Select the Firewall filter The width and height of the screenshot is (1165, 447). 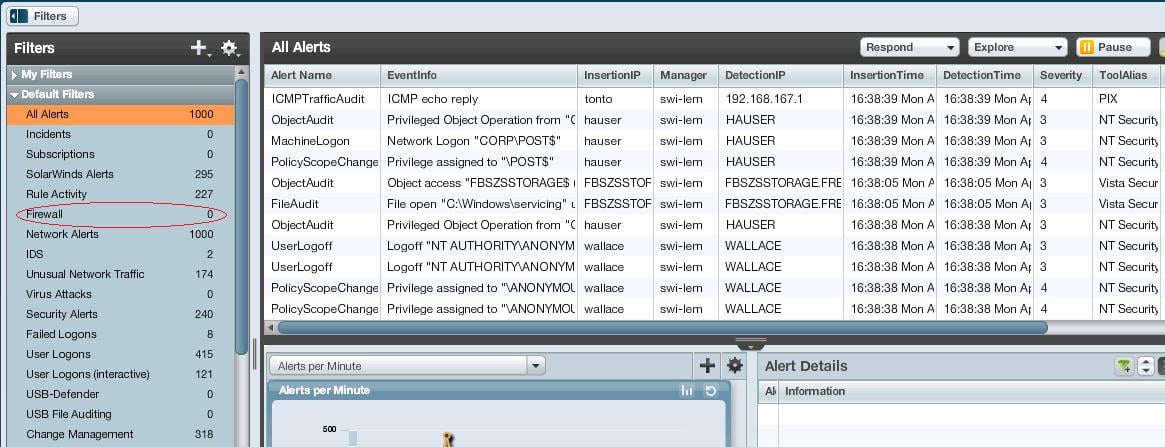point(120,215)
